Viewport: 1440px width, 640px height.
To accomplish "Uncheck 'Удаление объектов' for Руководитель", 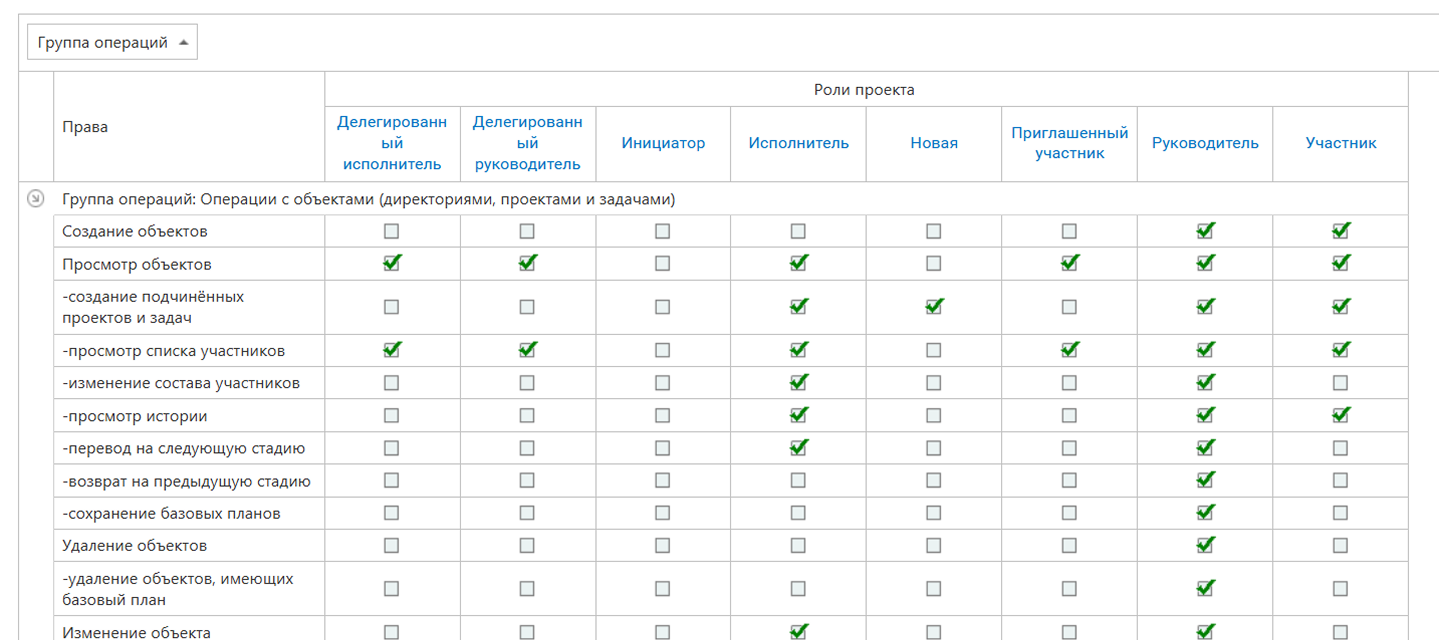I will [x=1204, y=546].
